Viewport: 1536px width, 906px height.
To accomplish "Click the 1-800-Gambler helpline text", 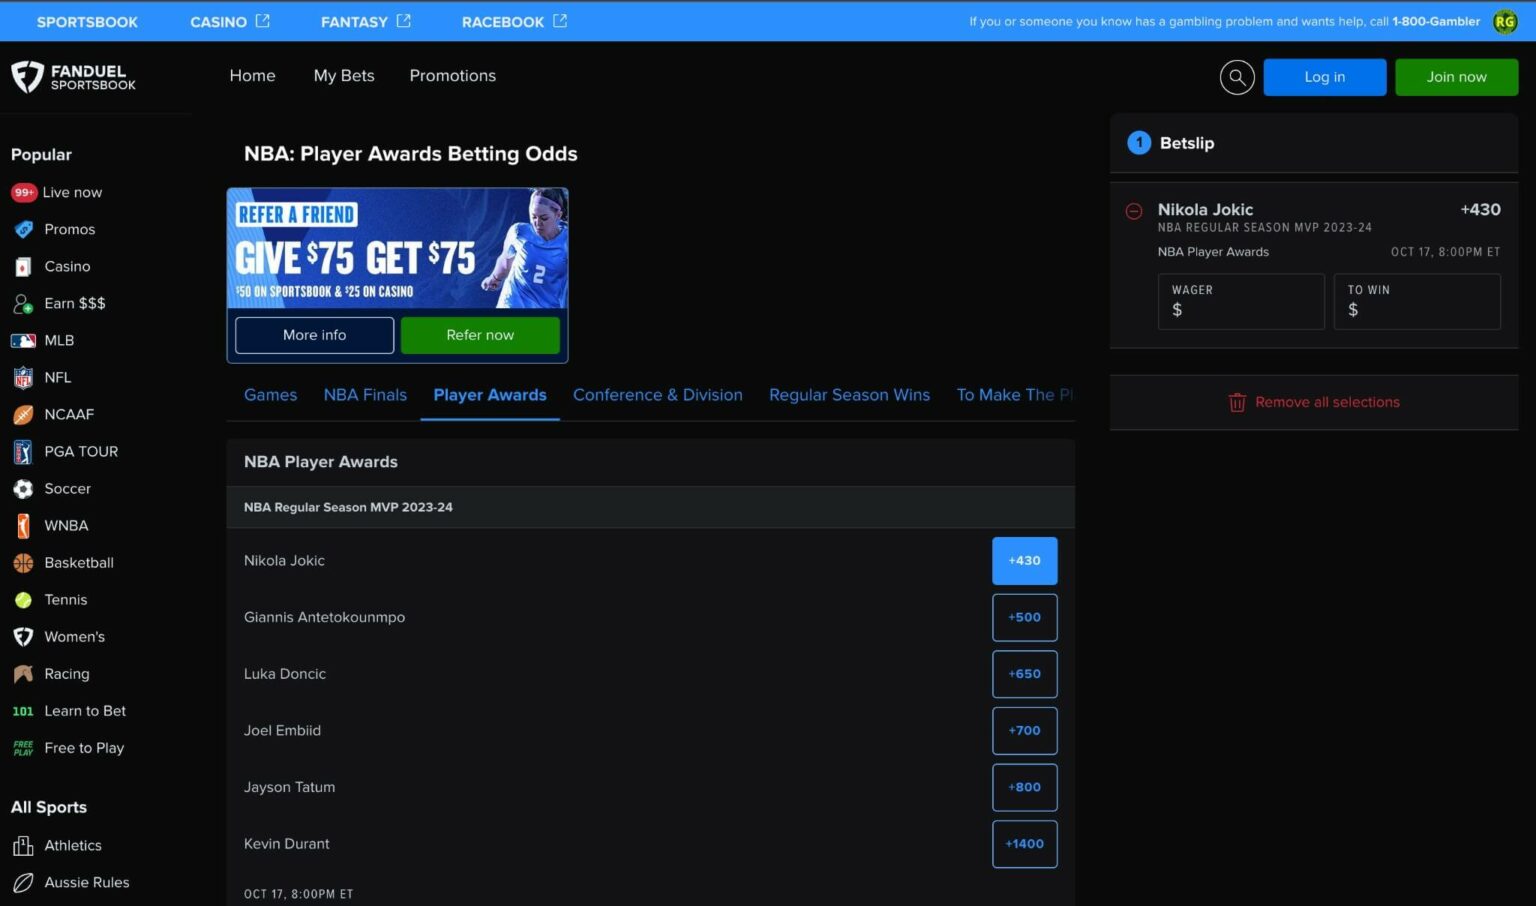I will click(1436, 21).
